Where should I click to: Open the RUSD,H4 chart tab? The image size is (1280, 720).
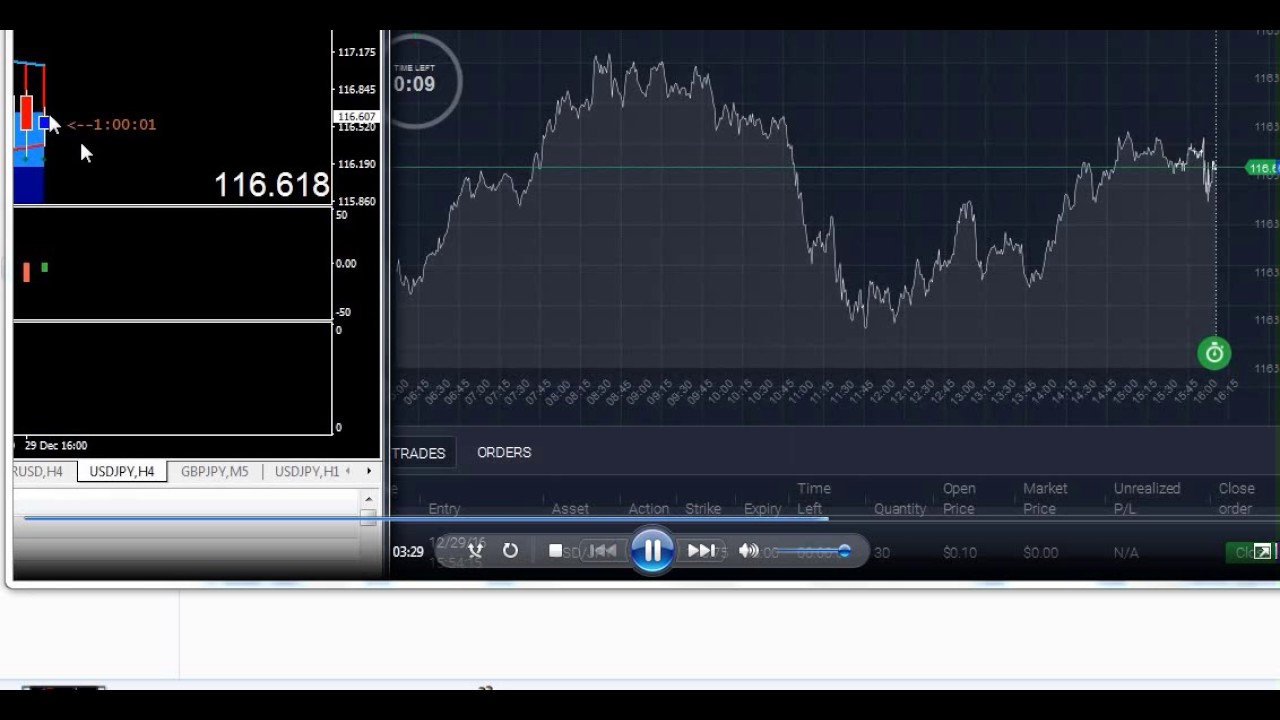pos(39,471)
